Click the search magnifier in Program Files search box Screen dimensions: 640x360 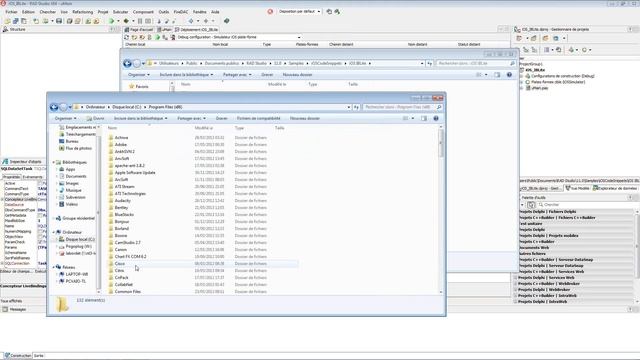click(439, 107)
